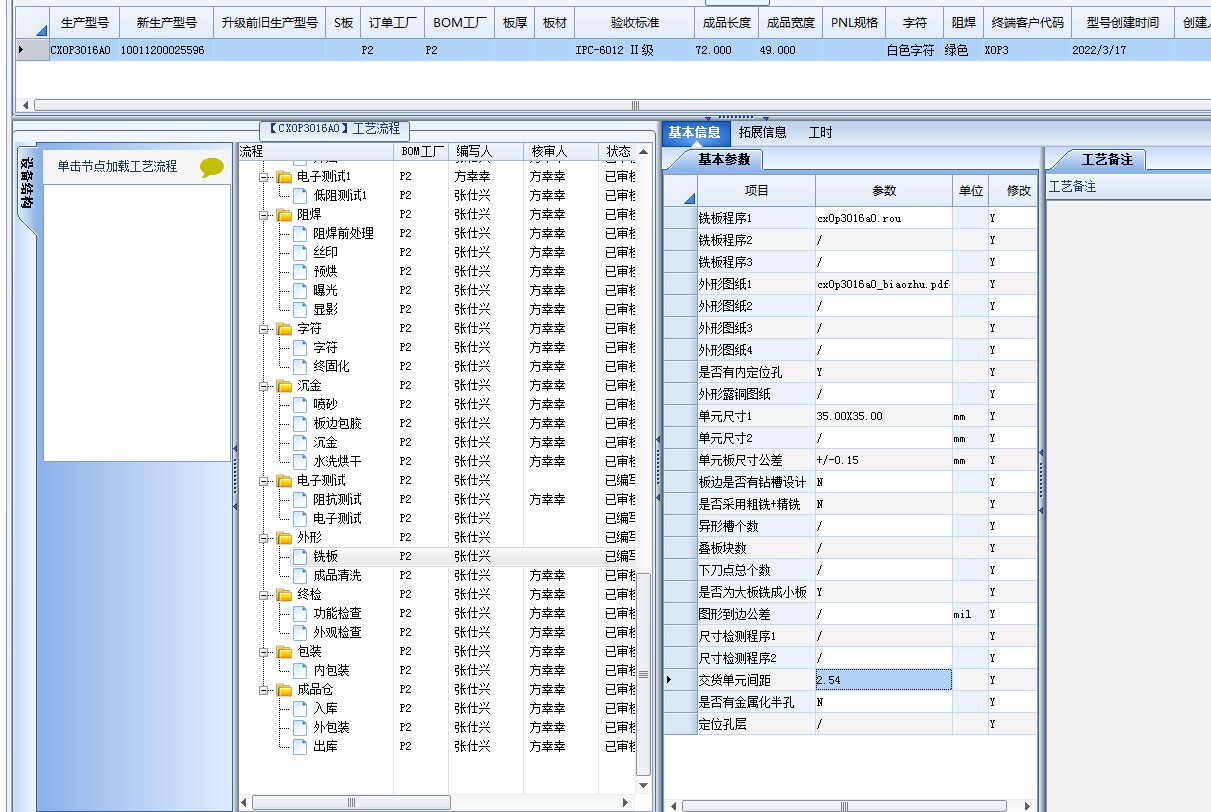Viewport: 1211px width, 812px height.
Task: Select the 铣板 tree row
Action: coord(438,557)
